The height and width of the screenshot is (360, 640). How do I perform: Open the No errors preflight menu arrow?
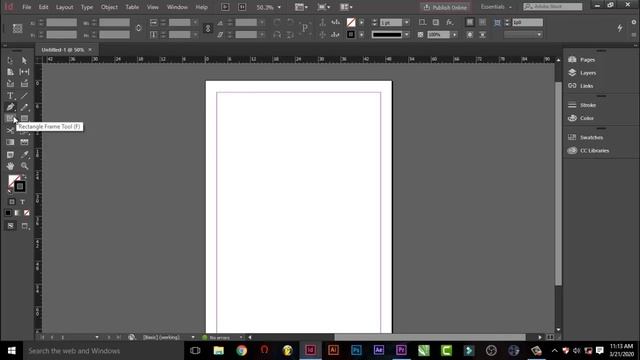tap(241, 337)
